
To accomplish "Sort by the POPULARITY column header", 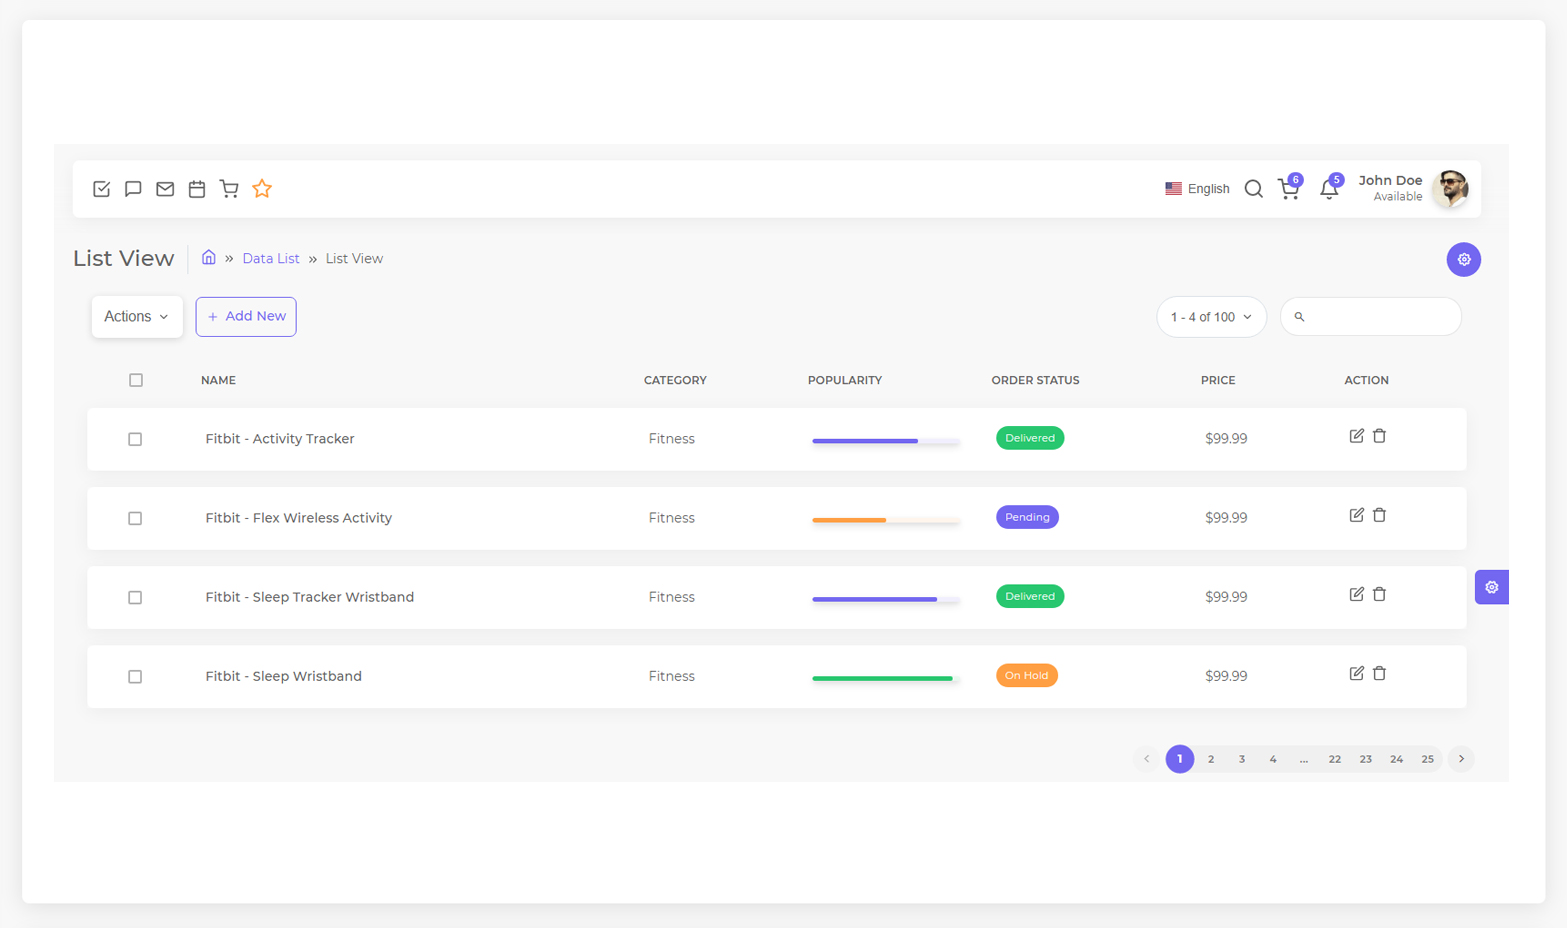I will pos(845,380).
